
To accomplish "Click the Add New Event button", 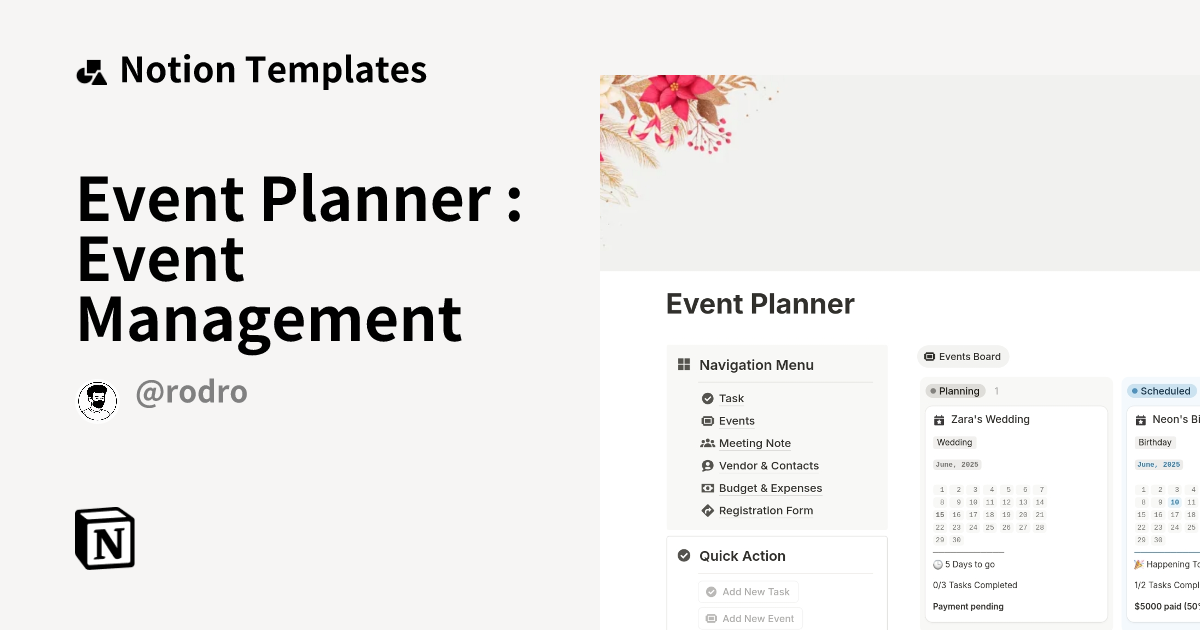I will (x=750, y=618).
